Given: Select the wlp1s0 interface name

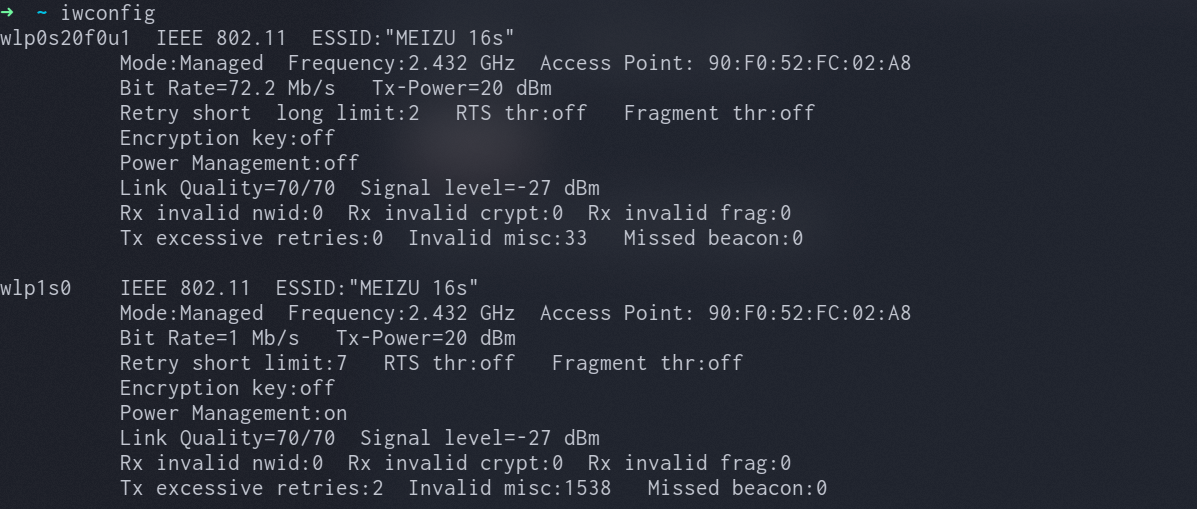Looking at the screenshot, I should coord(36,288).
